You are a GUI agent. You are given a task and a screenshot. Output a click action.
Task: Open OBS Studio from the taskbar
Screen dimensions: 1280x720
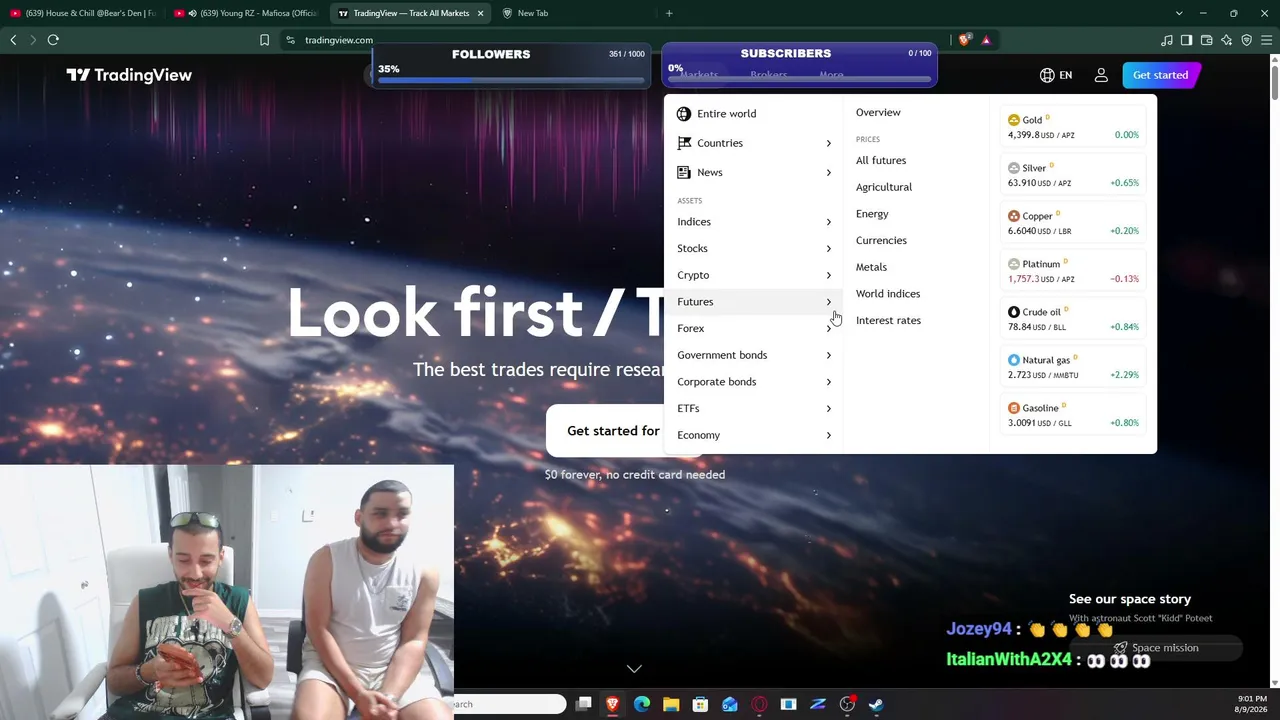click(x=847, y=704)
